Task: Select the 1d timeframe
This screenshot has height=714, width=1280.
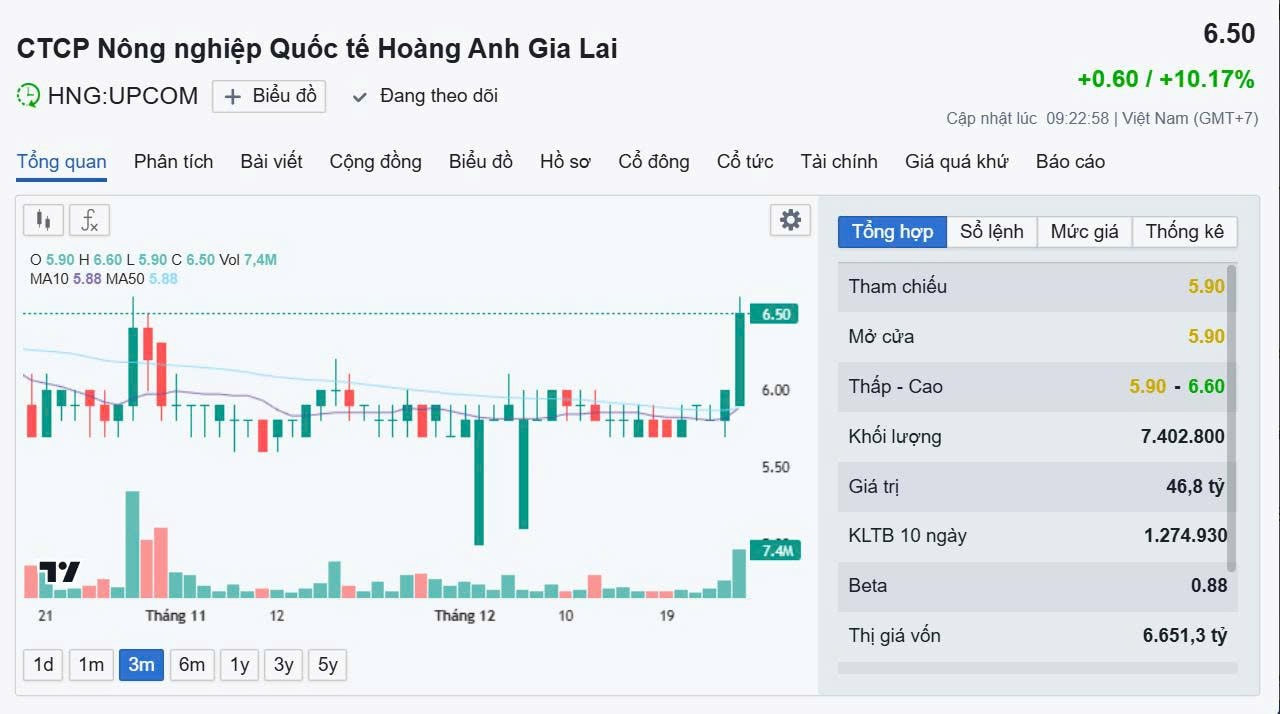Action: click(x=43, y=665)
